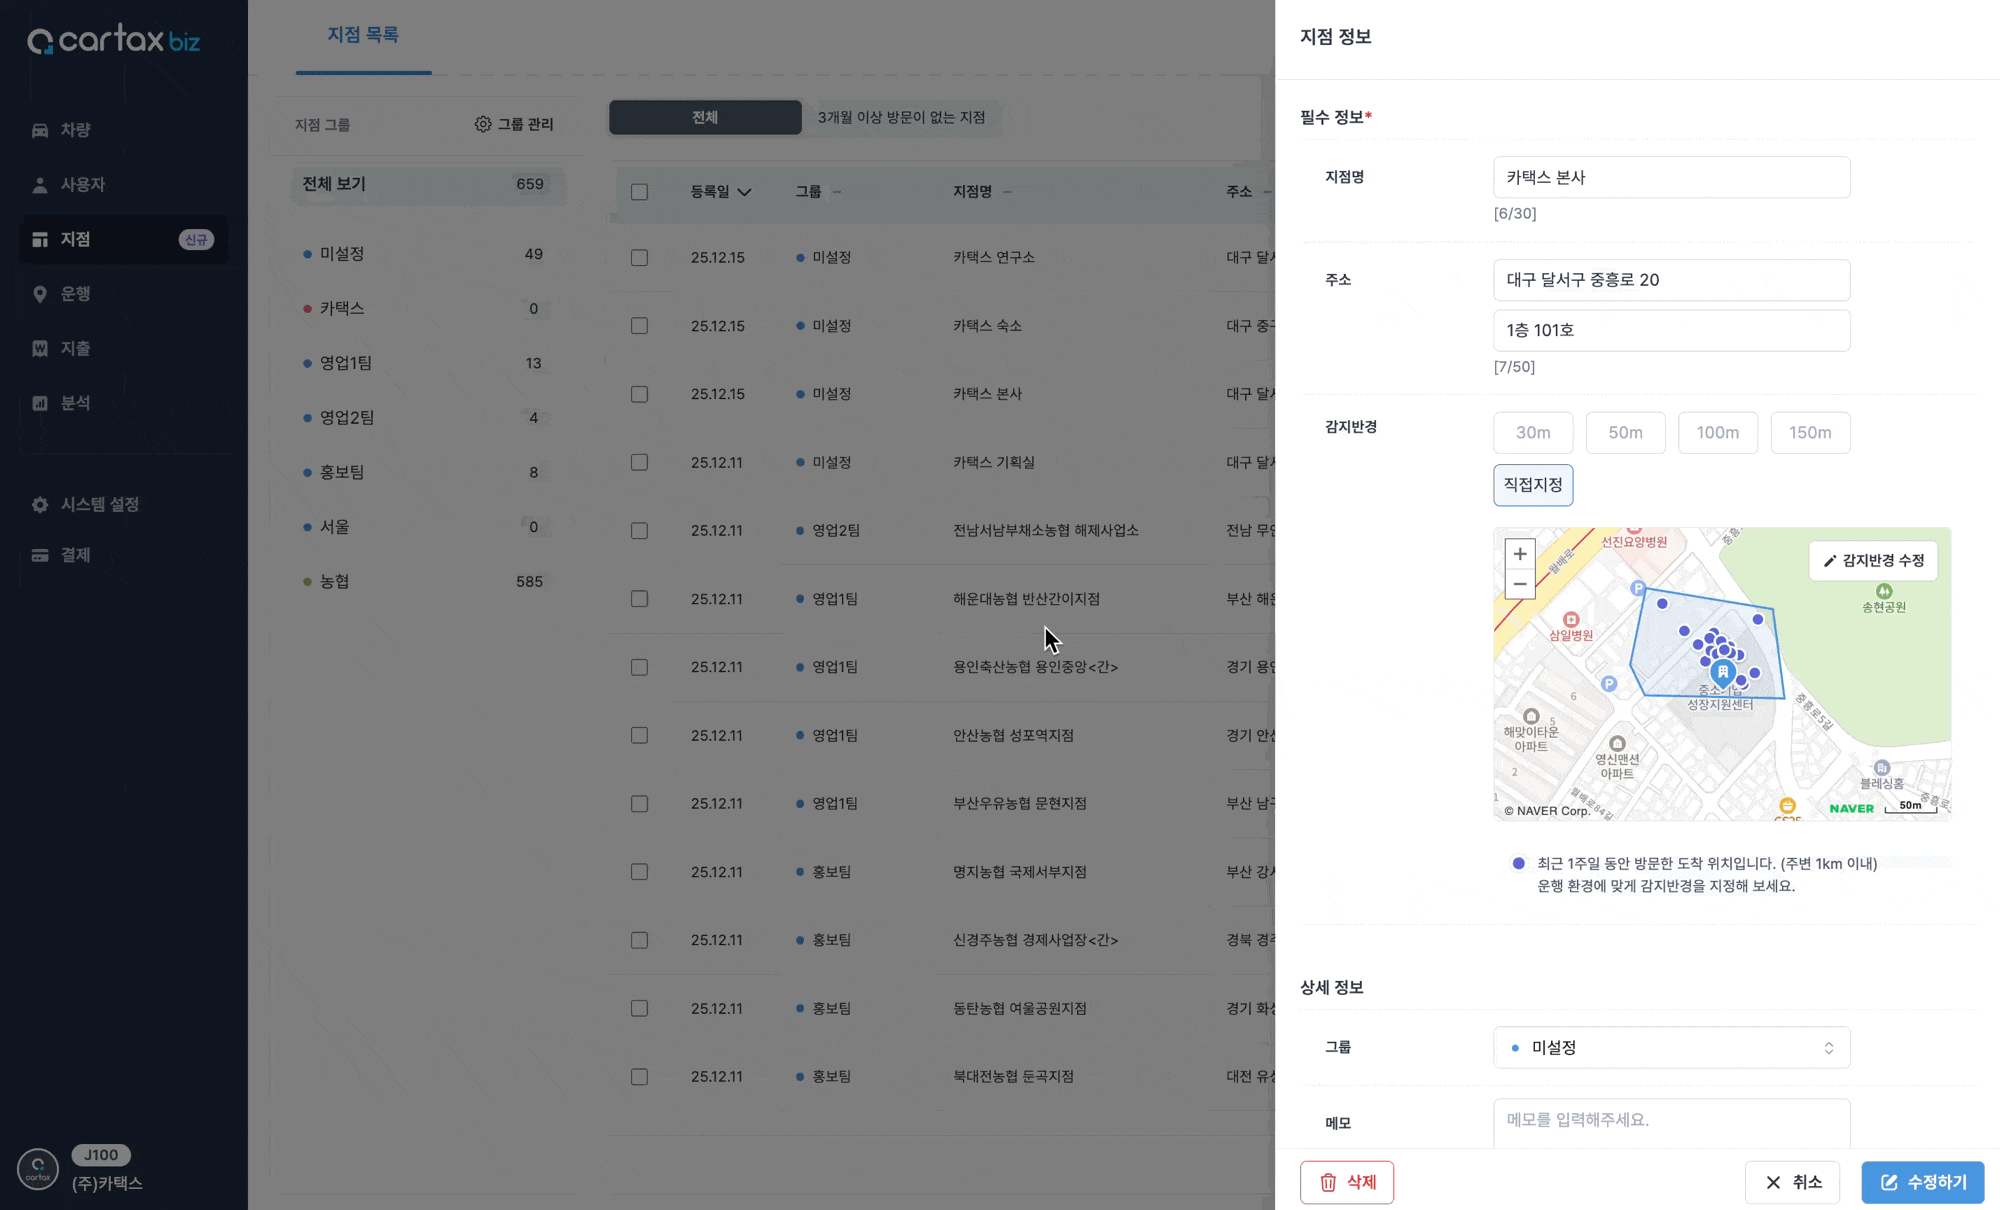Click the vehicle (차량) sidebar icon

[x=40, y=130]
